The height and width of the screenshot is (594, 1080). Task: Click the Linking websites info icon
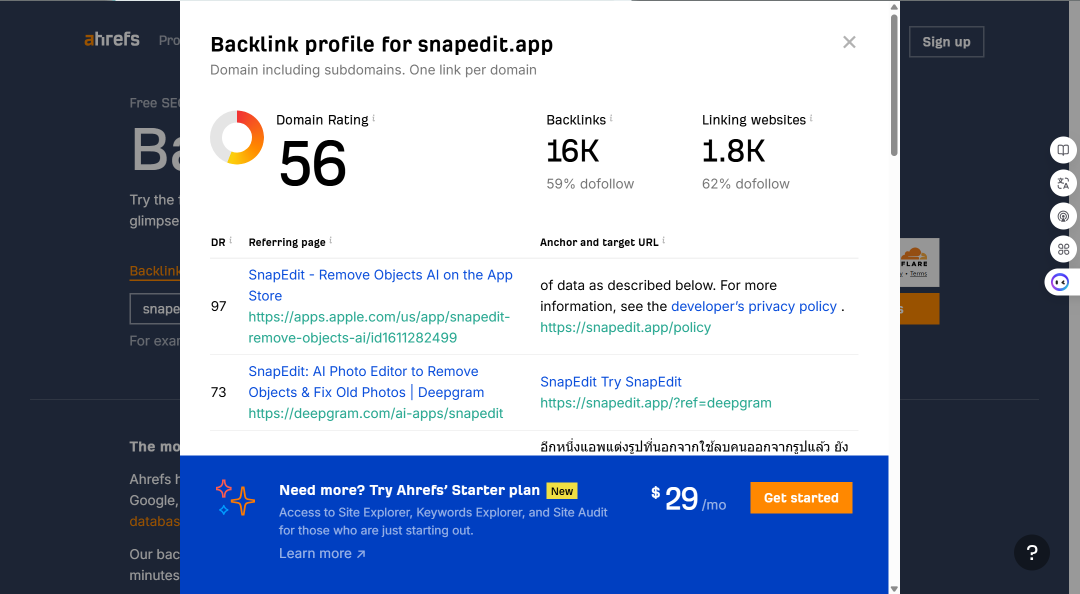811,118
